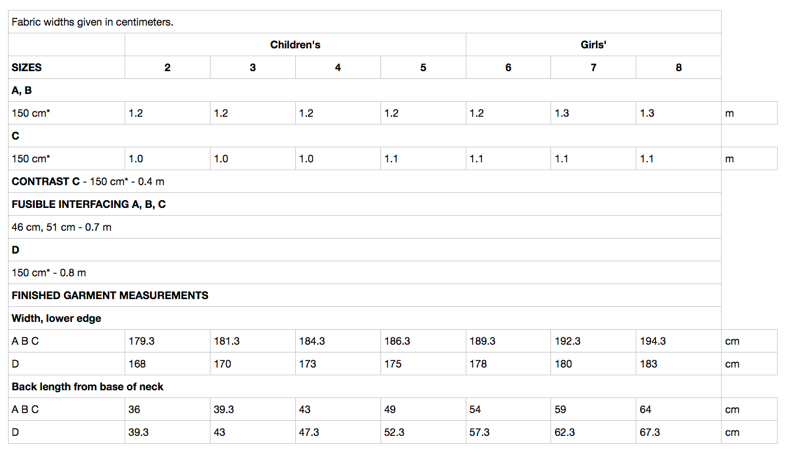Select the size 8 column header

(678, 68)
